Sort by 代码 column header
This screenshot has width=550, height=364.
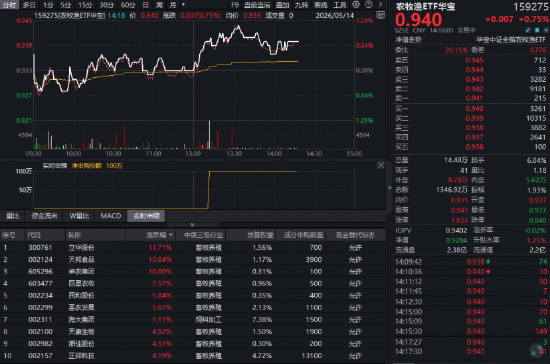[34, 235]
